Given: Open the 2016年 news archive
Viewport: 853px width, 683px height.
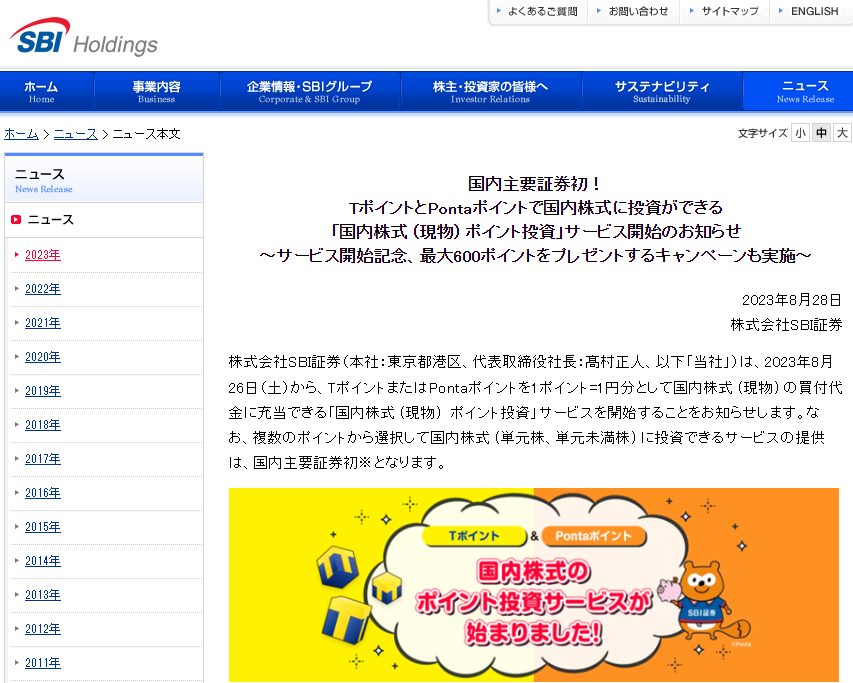Looking at the screenshot, I should (42, 493).
